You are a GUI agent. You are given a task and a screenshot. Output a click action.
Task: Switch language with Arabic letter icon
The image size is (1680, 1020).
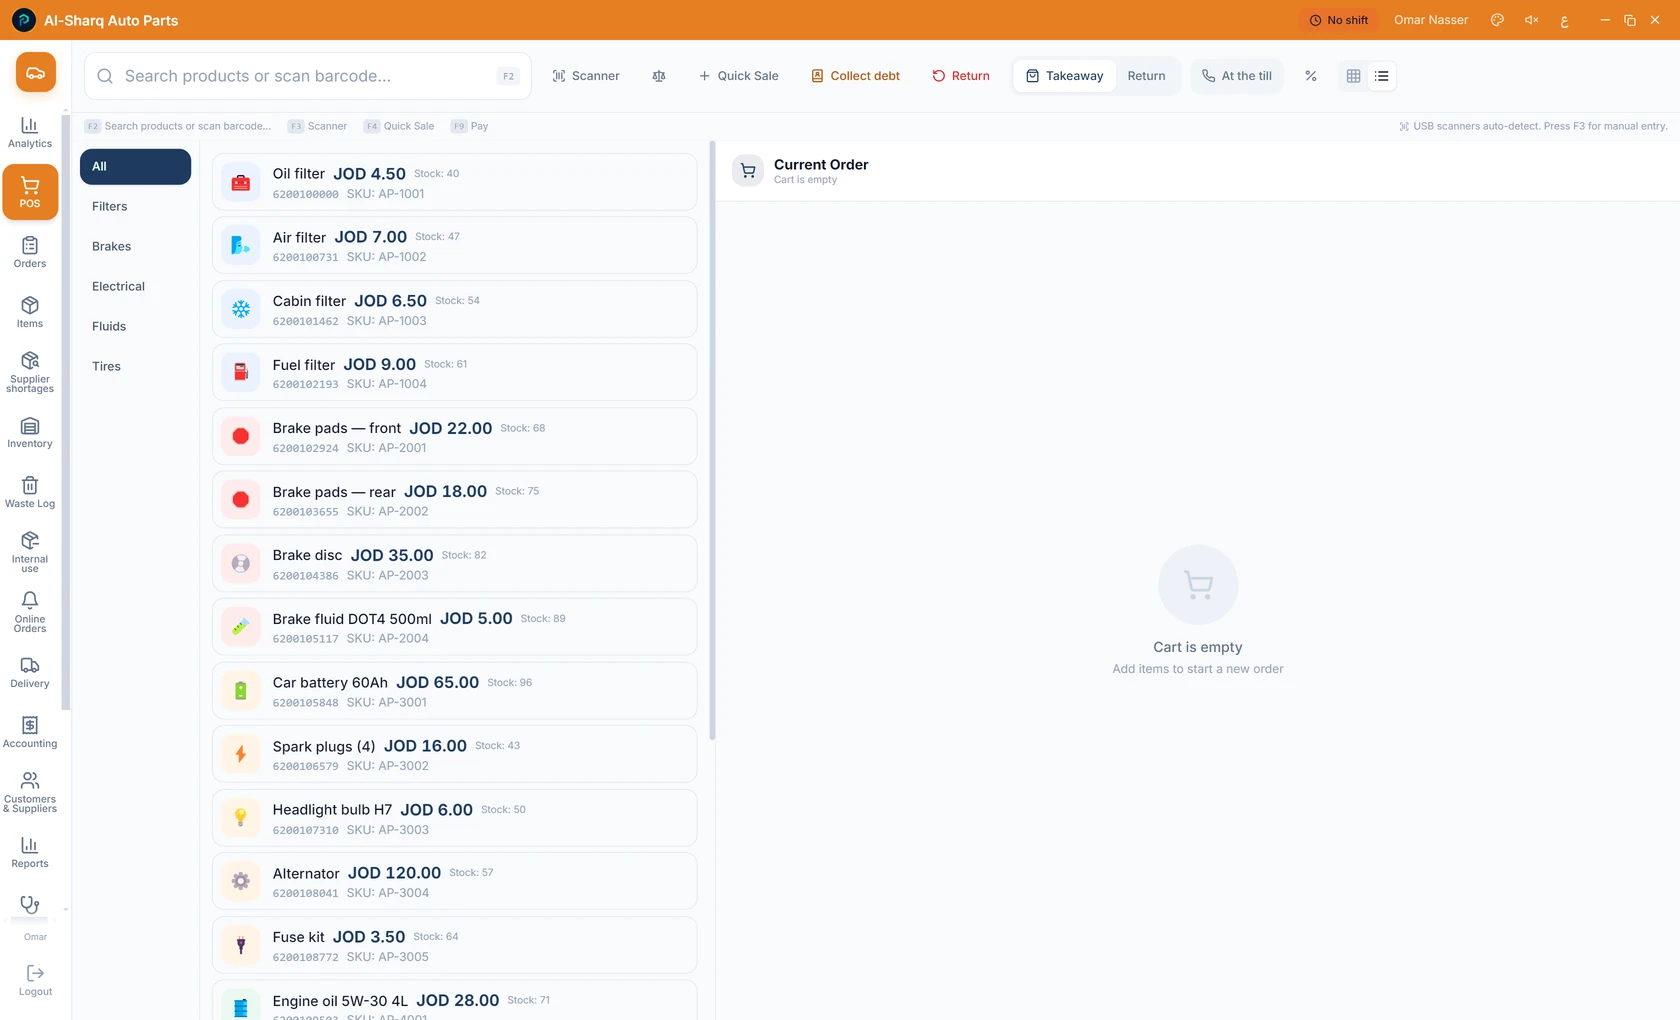pyautogui.click(x=1565, y=21)
